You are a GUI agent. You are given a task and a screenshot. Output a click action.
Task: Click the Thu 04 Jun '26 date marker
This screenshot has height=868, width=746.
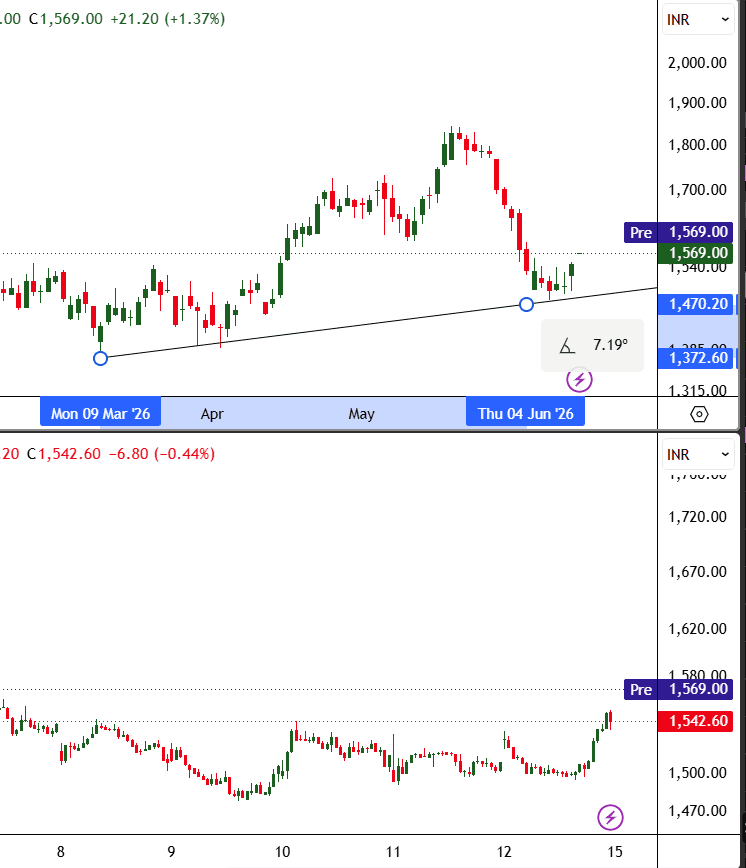point(525,414)
